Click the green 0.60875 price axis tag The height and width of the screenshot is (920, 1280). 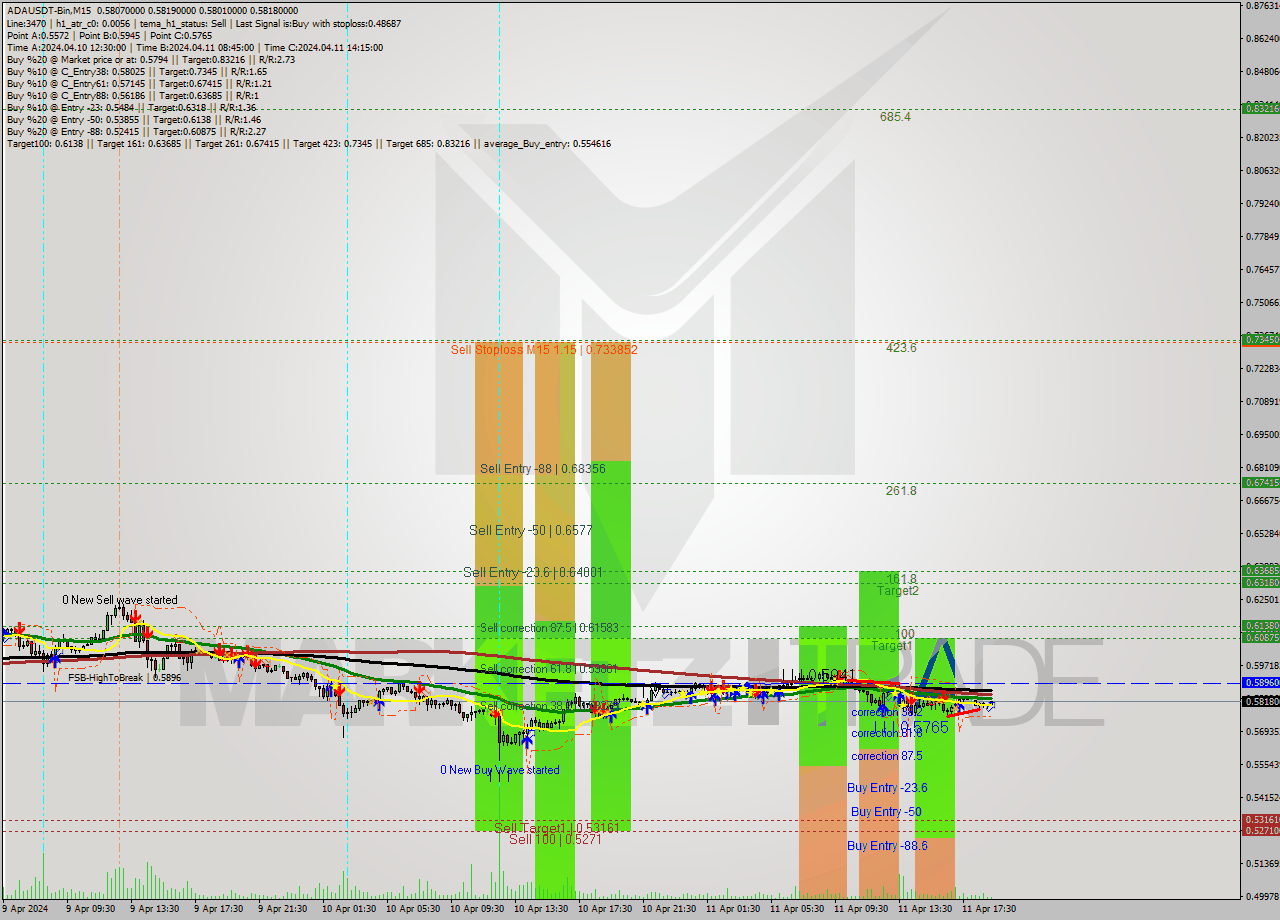(1260, 637)
